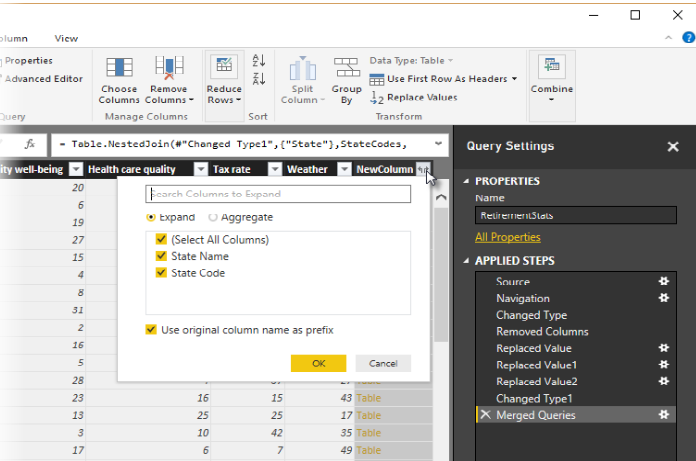This screenshot has width=696, height=461.
Task: Open Health care quality column dropdown
Action: [x=200, y=169]
